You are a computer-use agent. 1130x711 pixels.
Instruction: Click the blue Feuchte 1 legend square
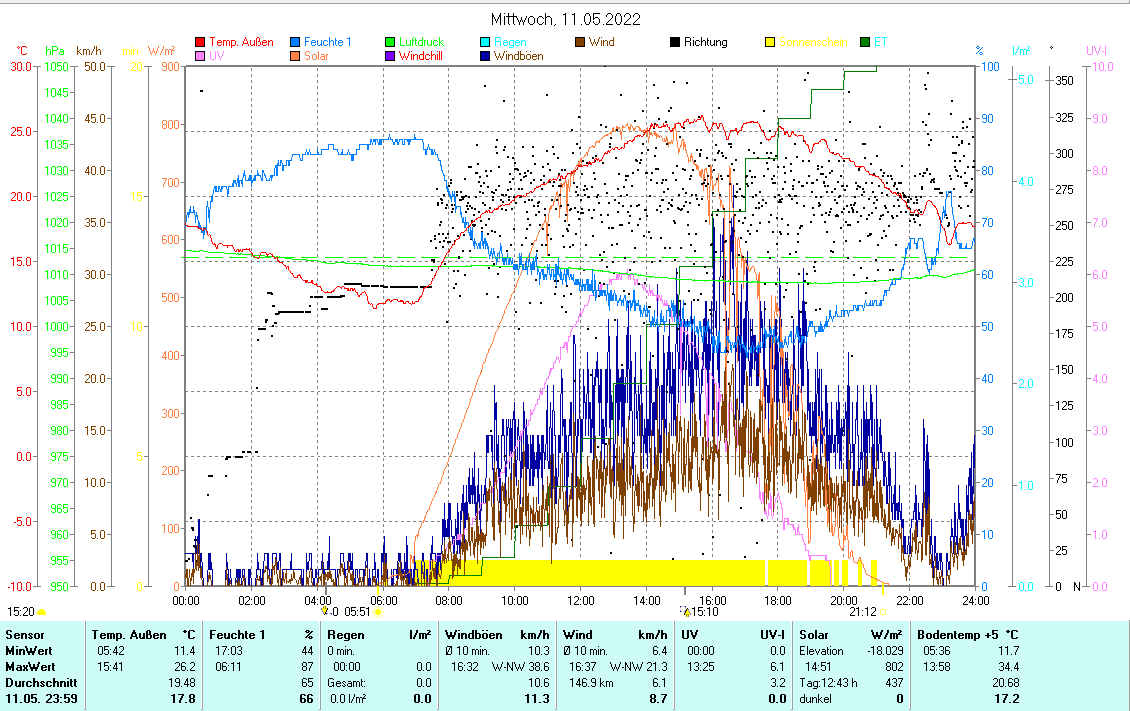[x=296, y=42]
